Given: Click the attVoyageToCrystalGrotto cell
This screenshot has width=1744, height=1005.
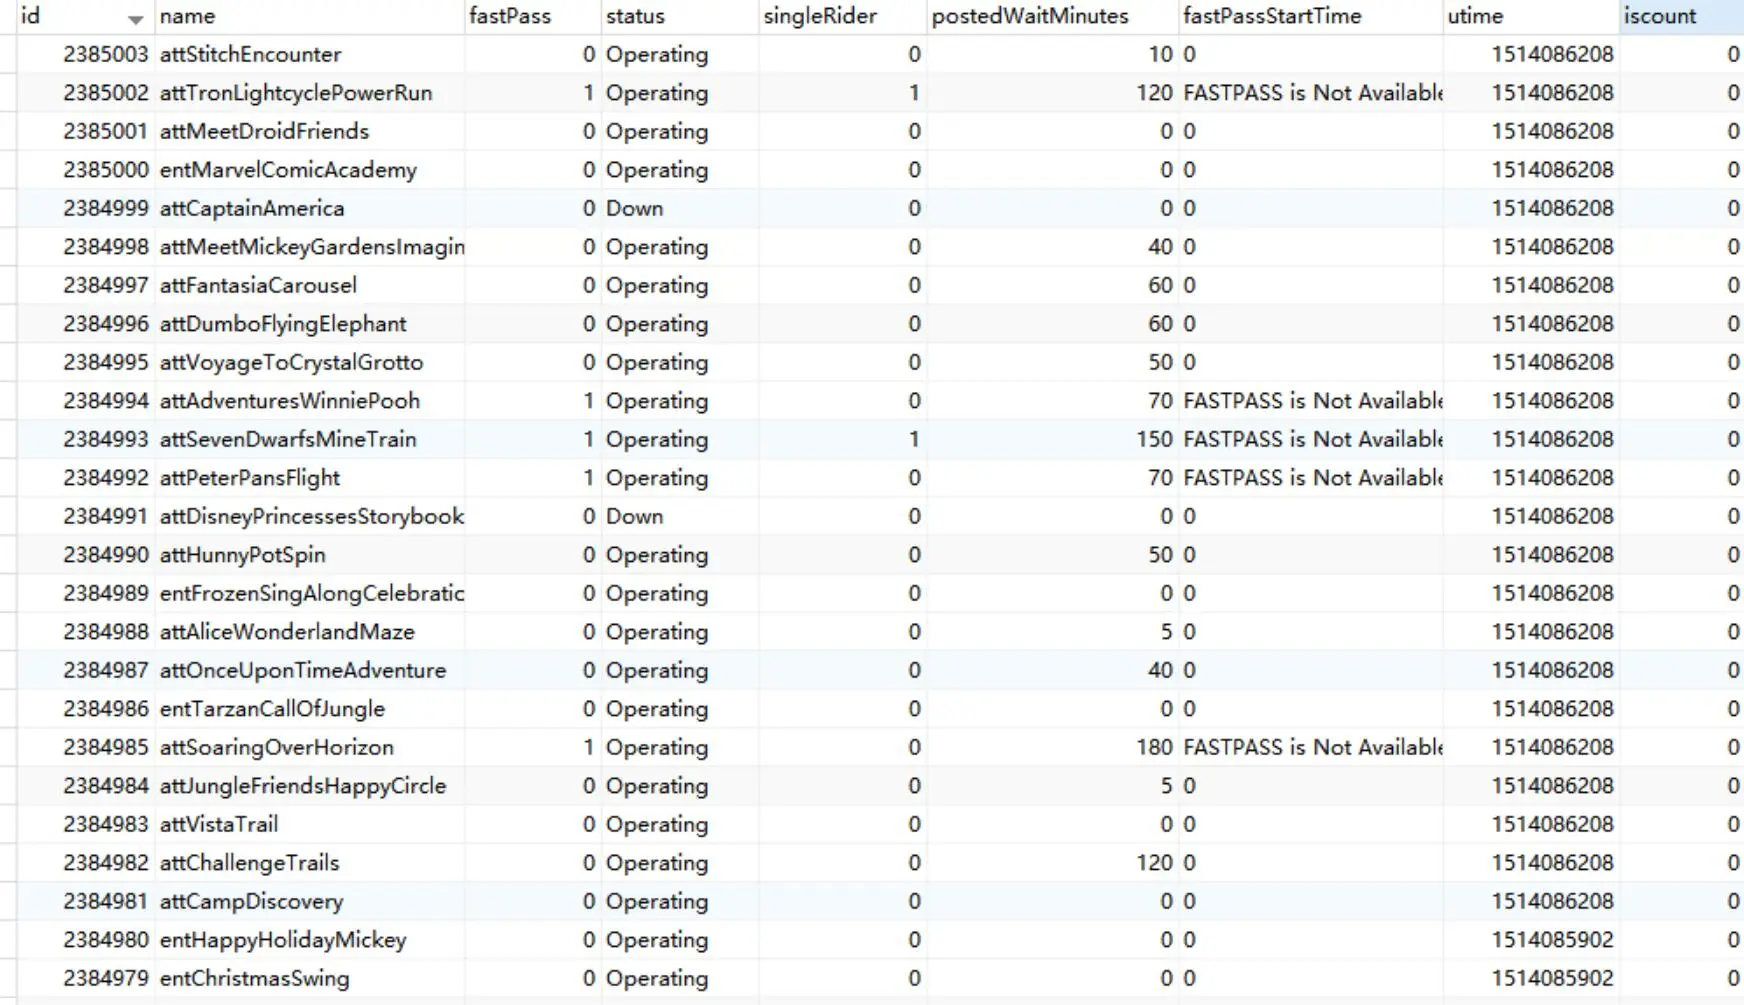Looking at the screenshot, I should 310,362.
